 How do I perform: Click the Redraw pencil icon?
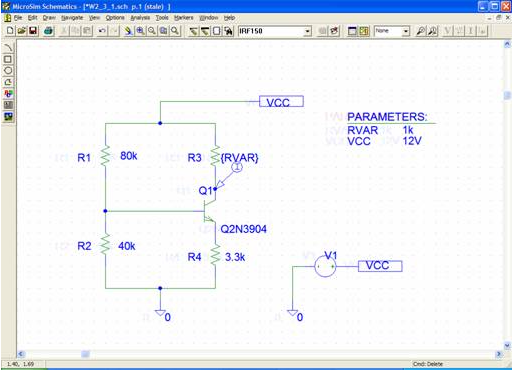point(128,31)
